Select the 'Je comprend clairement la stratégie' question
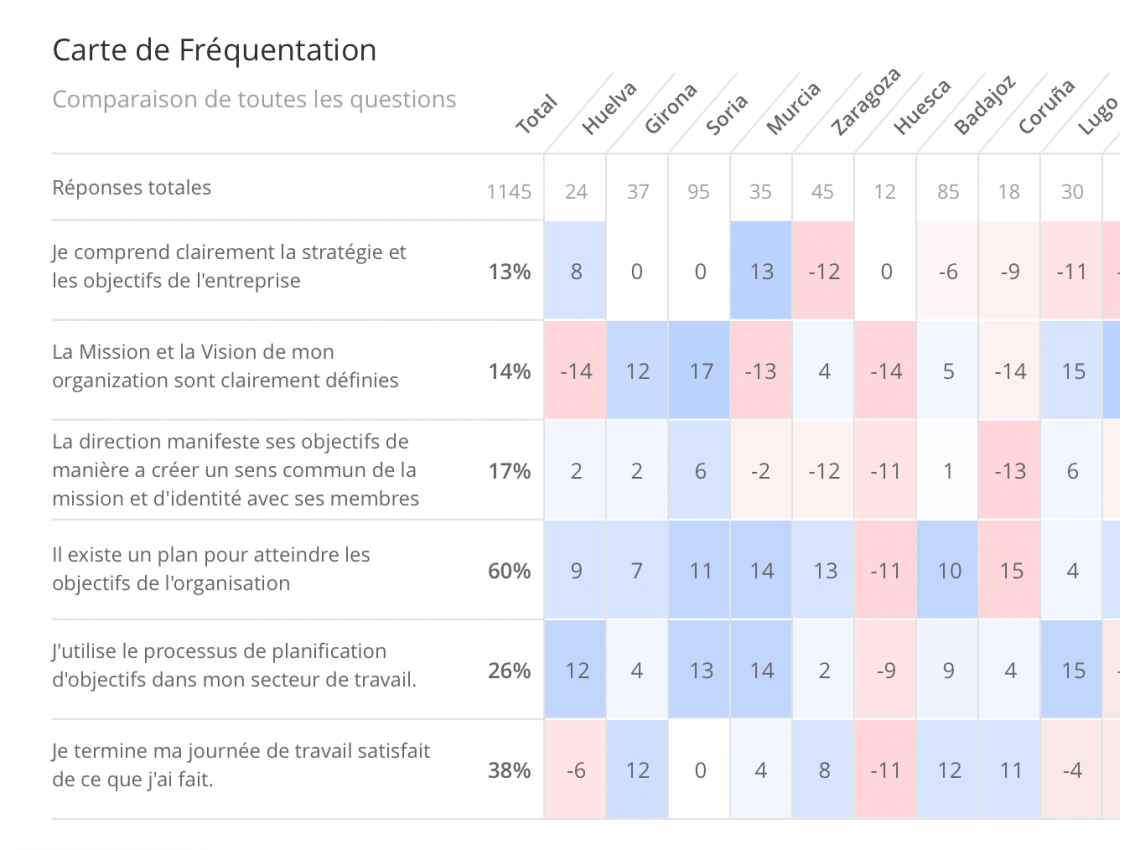 click(229, 266)
